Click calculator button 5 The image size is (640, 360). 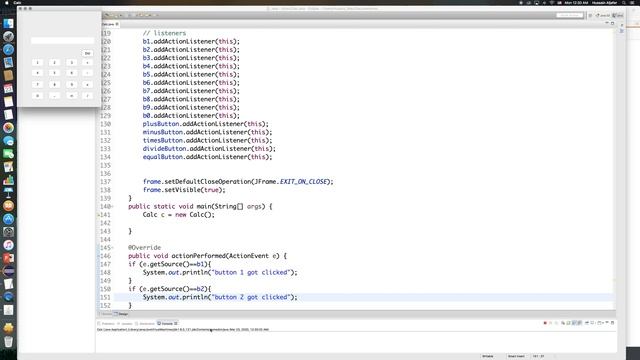click(x=54, y=73)
